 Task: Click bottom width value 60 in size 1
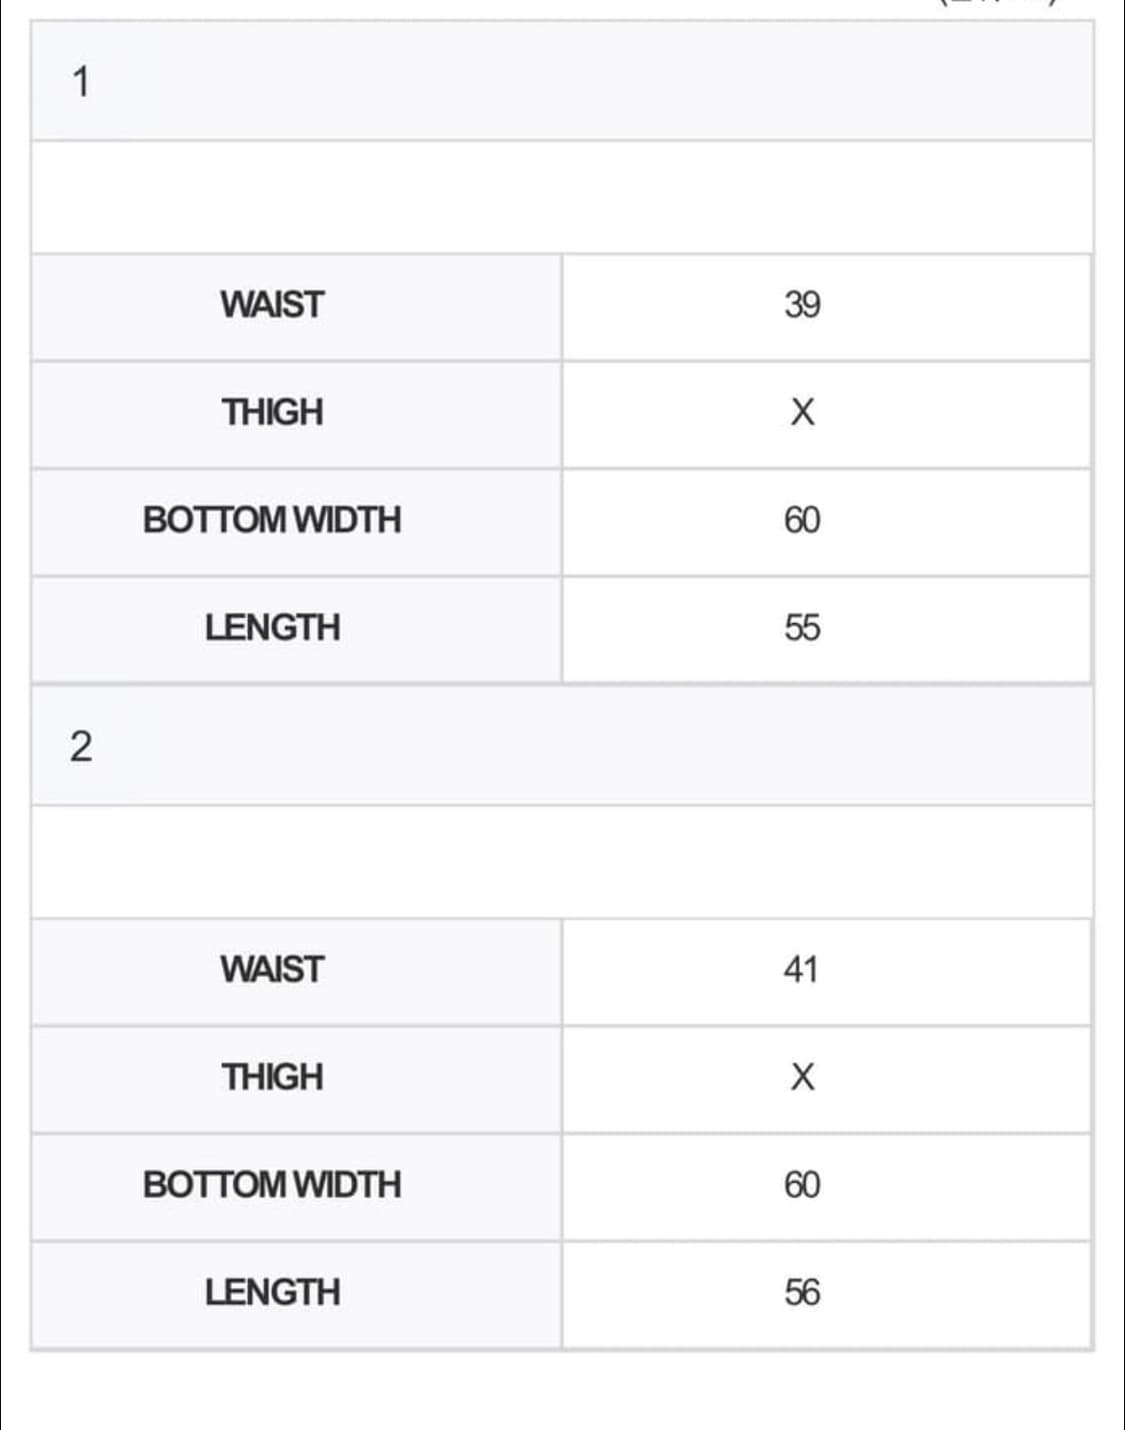(x=802, y=520)
